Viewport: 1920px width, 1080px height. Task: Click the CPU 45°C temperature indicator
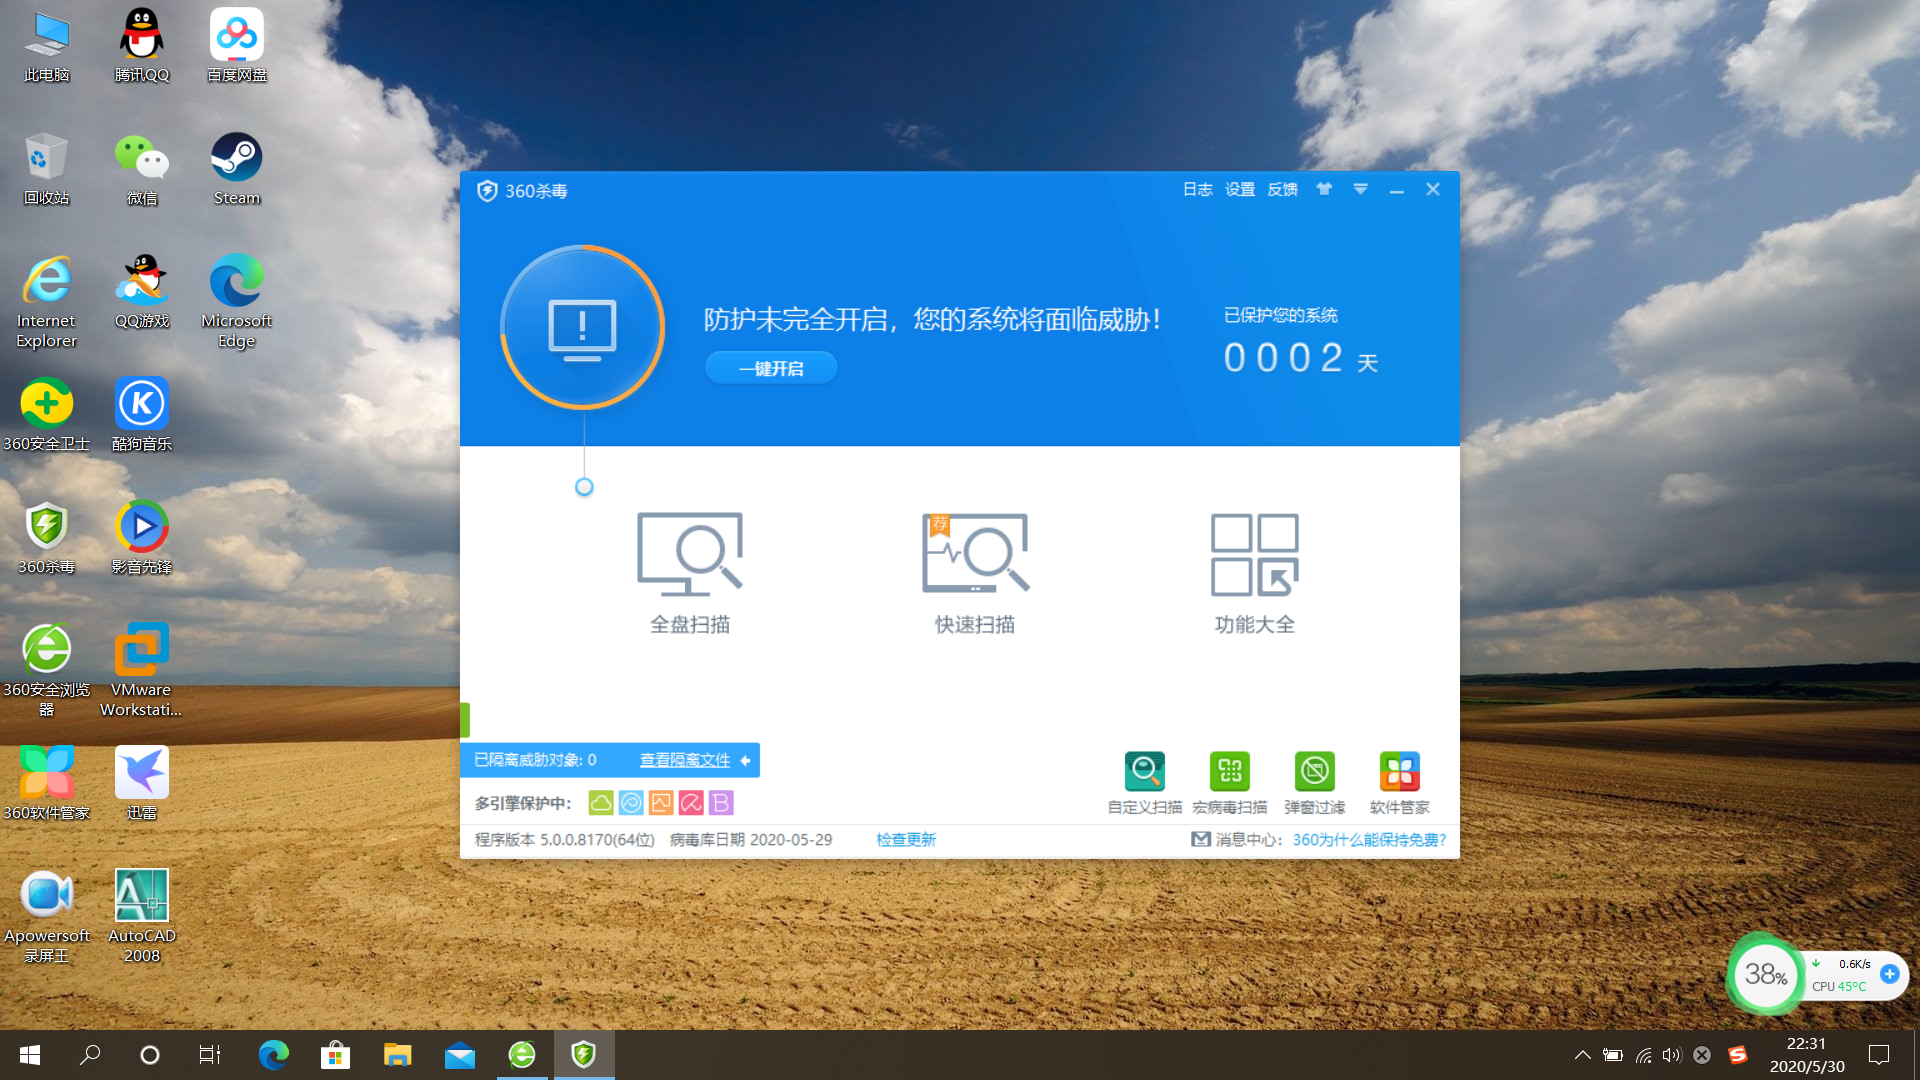(x=1840, y=986)
